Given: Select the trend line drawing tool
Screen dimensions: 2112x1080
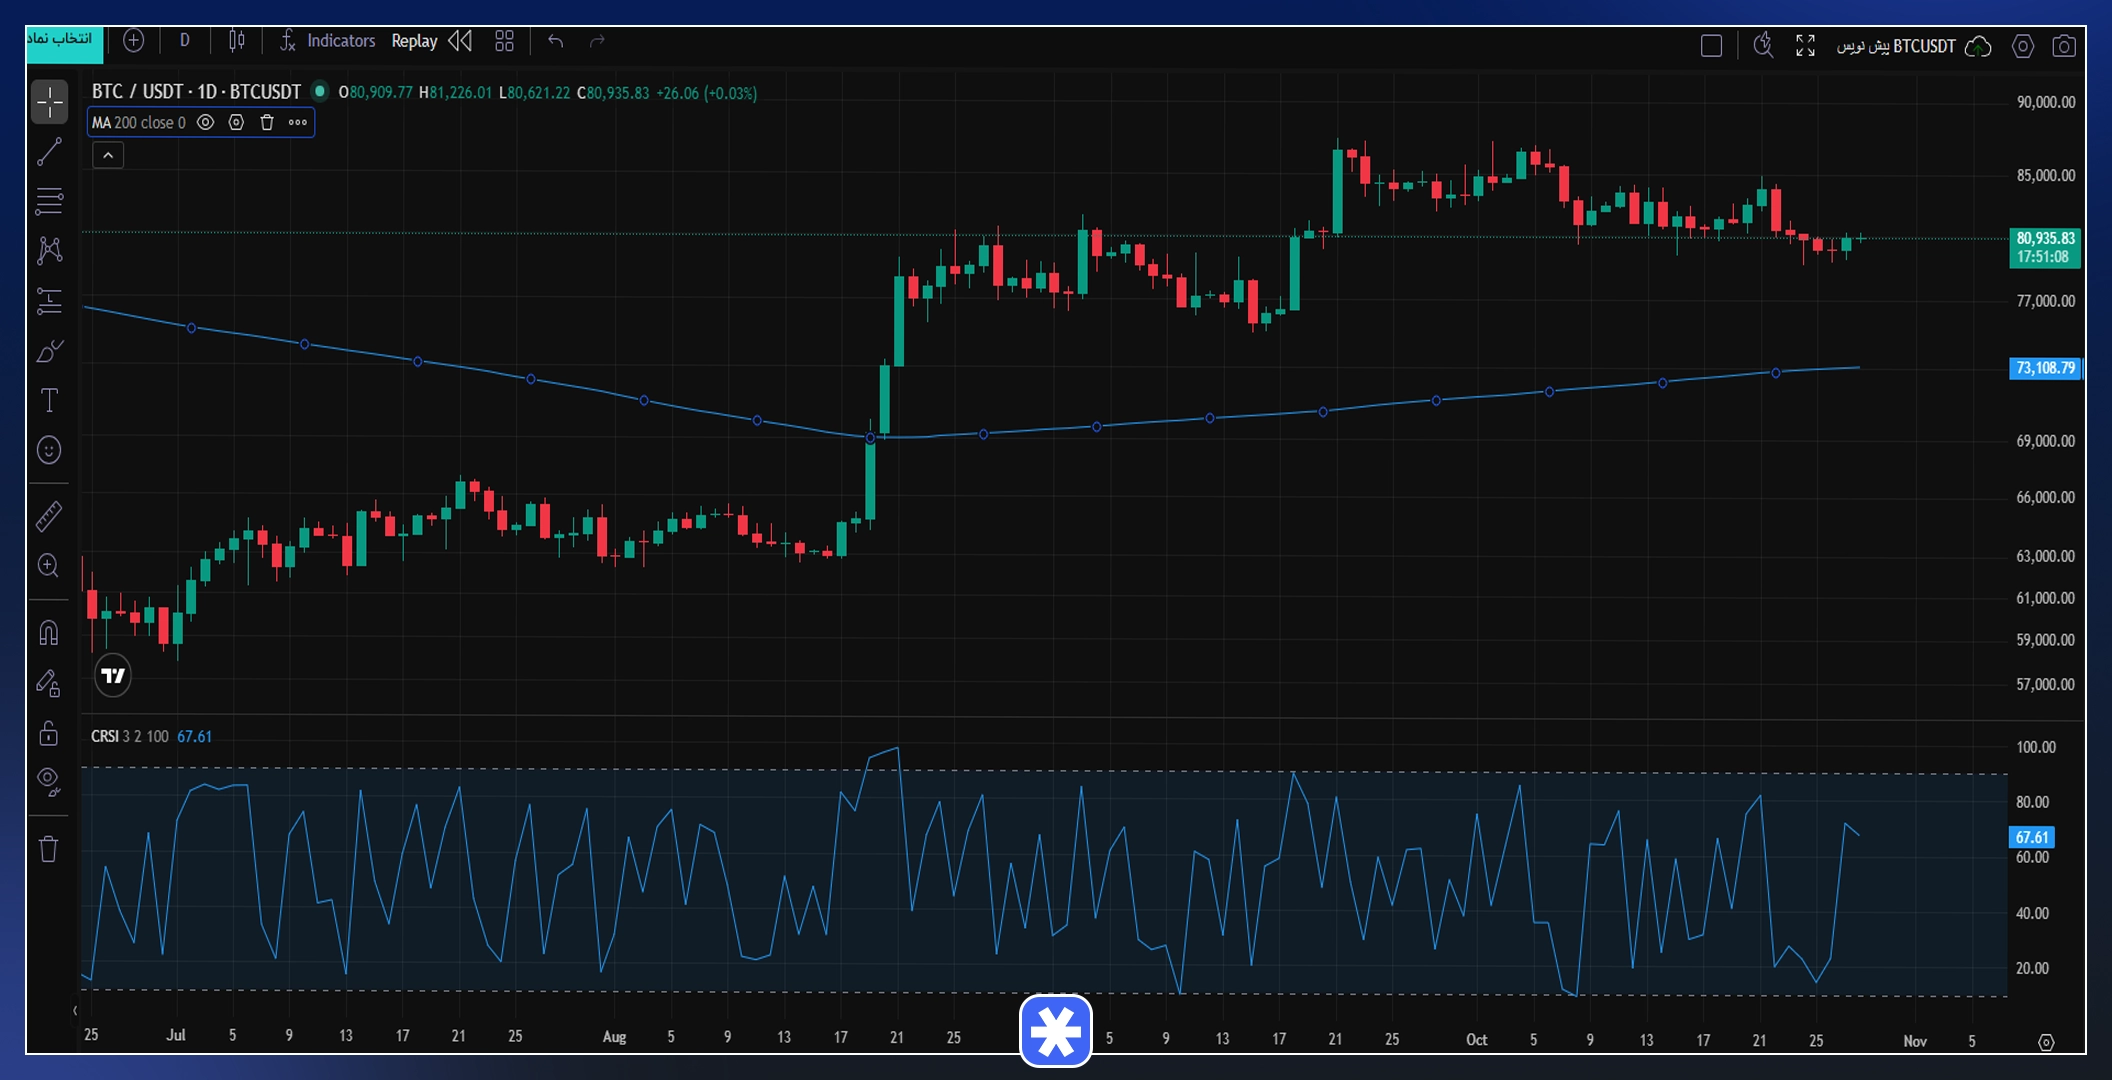Looking at the screenshot, I should (49, 152).
